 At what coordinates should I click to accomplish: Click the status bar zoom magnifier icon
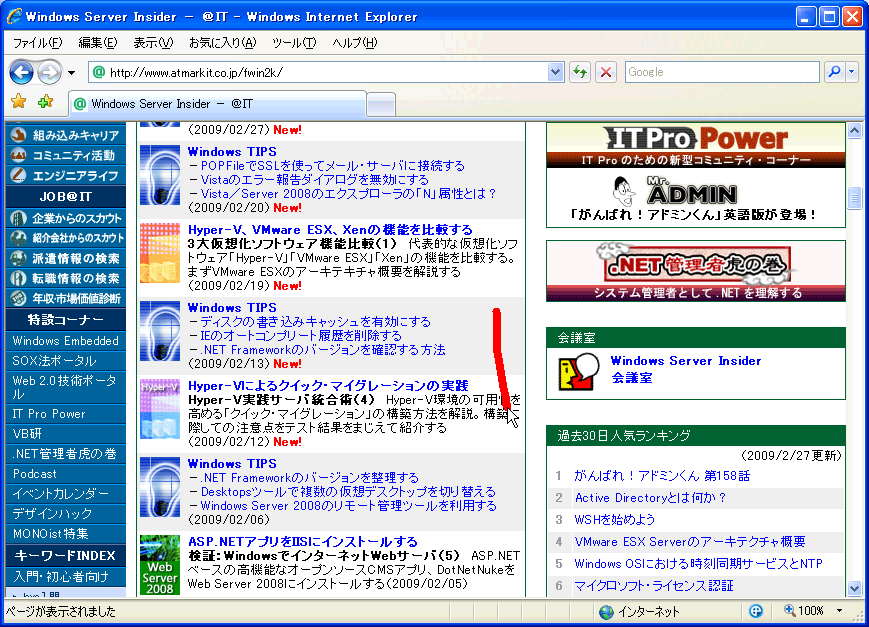pyautogui.click(x=789, y=610)
